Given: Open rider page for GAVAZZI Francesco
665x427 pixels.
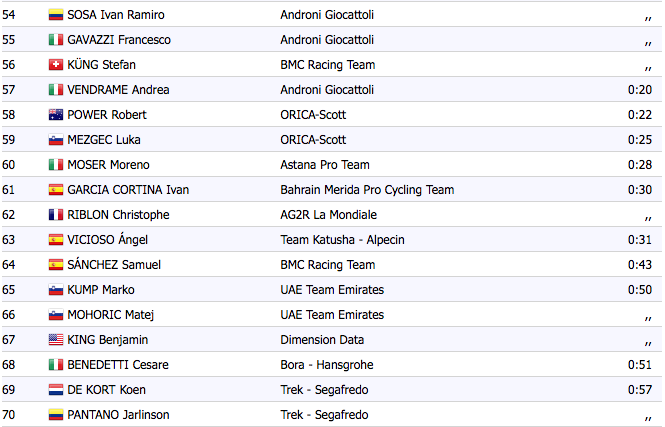Looking at the screenshot, I should point(119,40).
